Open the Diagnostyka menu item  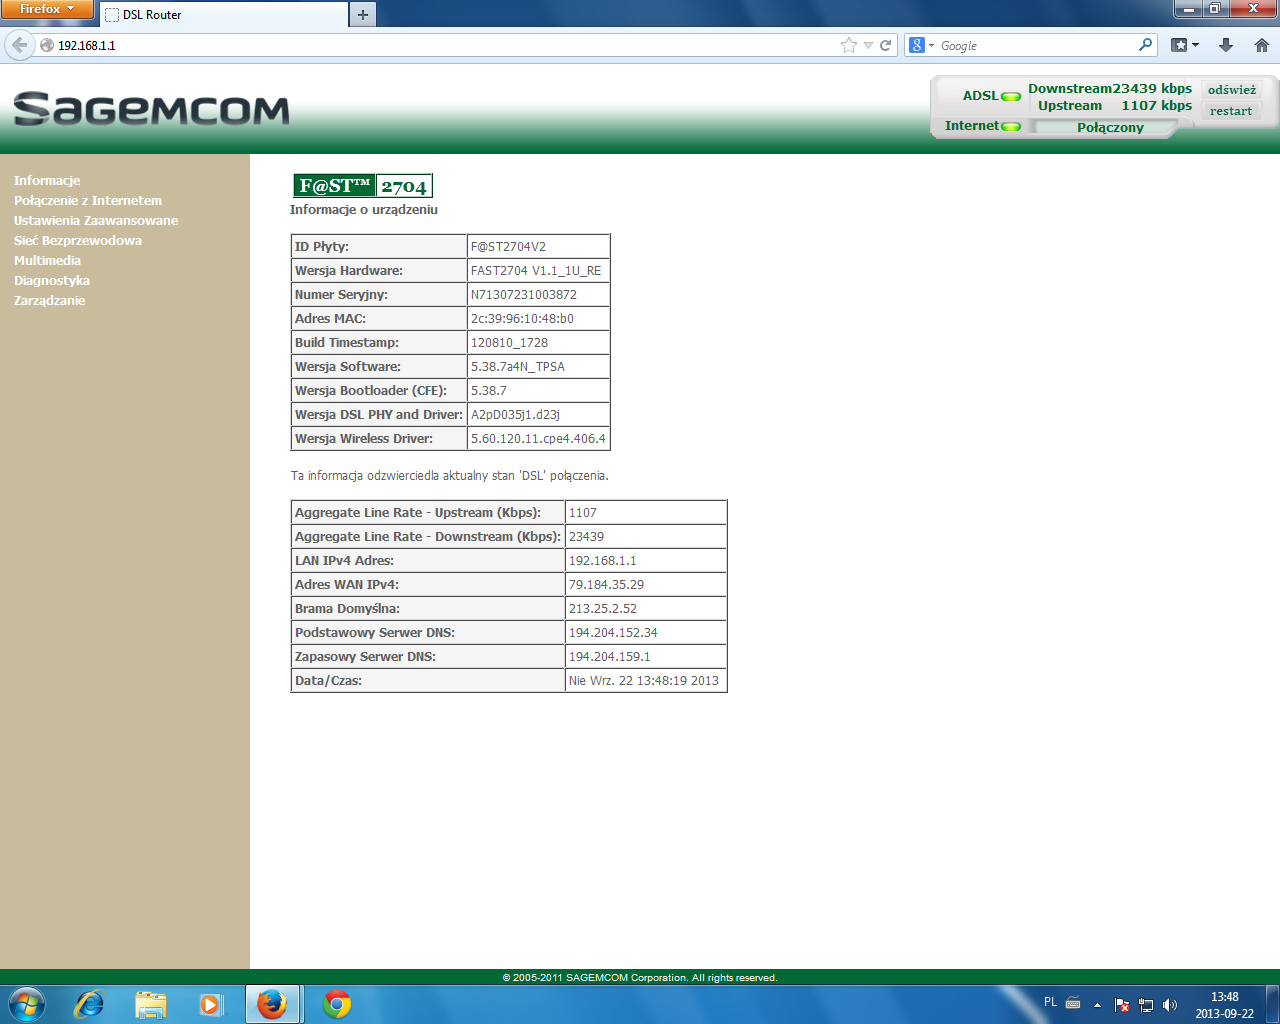point(52,281)
